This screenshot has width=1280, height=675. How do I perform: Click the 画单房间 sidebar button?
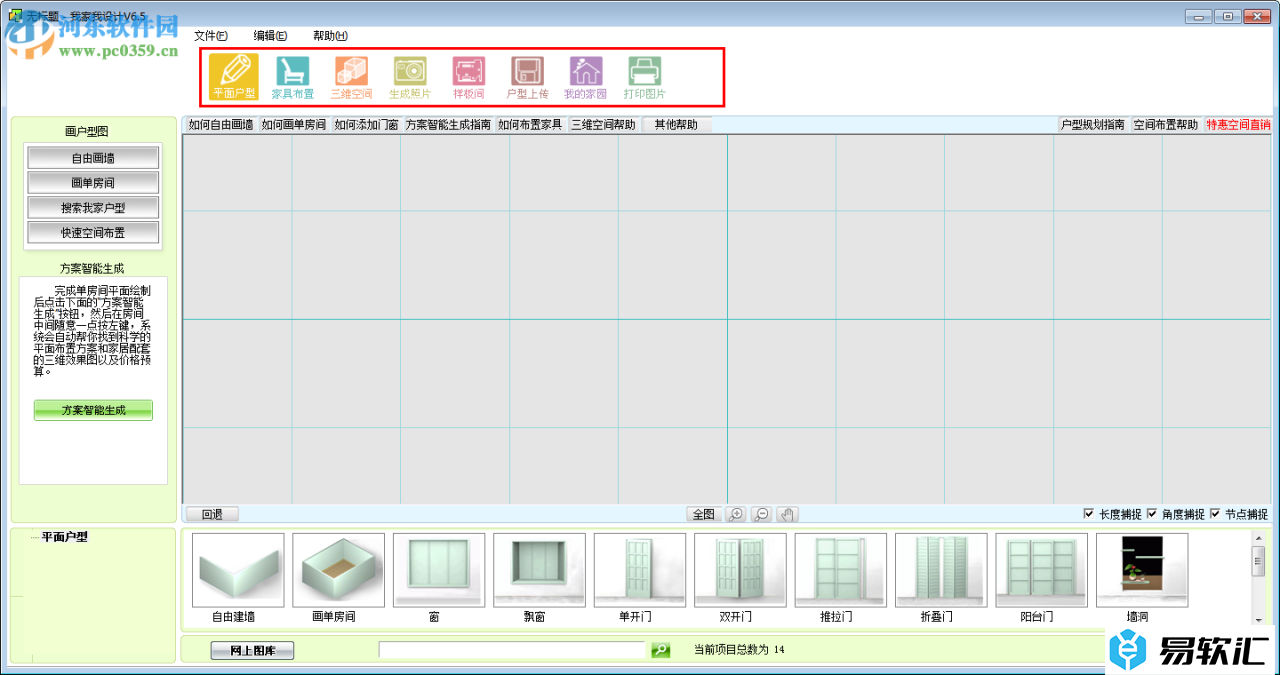[x=93, y=183]
